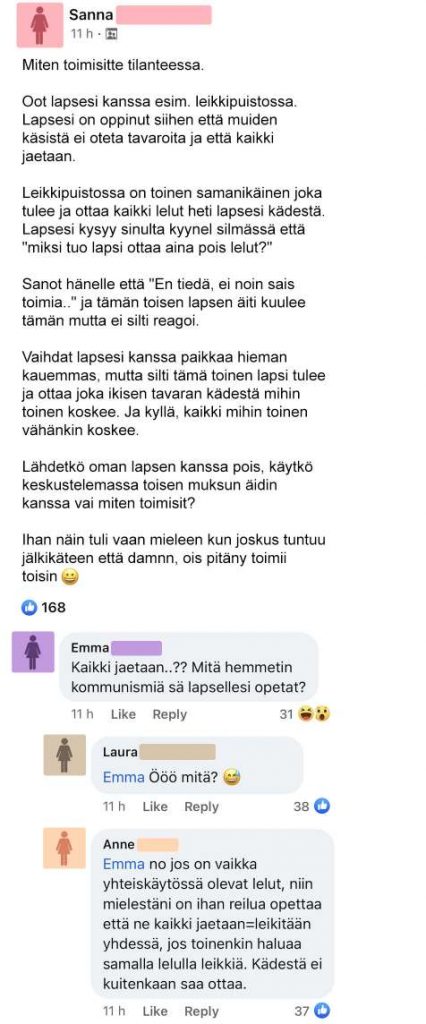Open the laughing emoji reactions on Emma's comment
The width and height of the screenshot is (426, 1024).
click(x=313, y=714)
